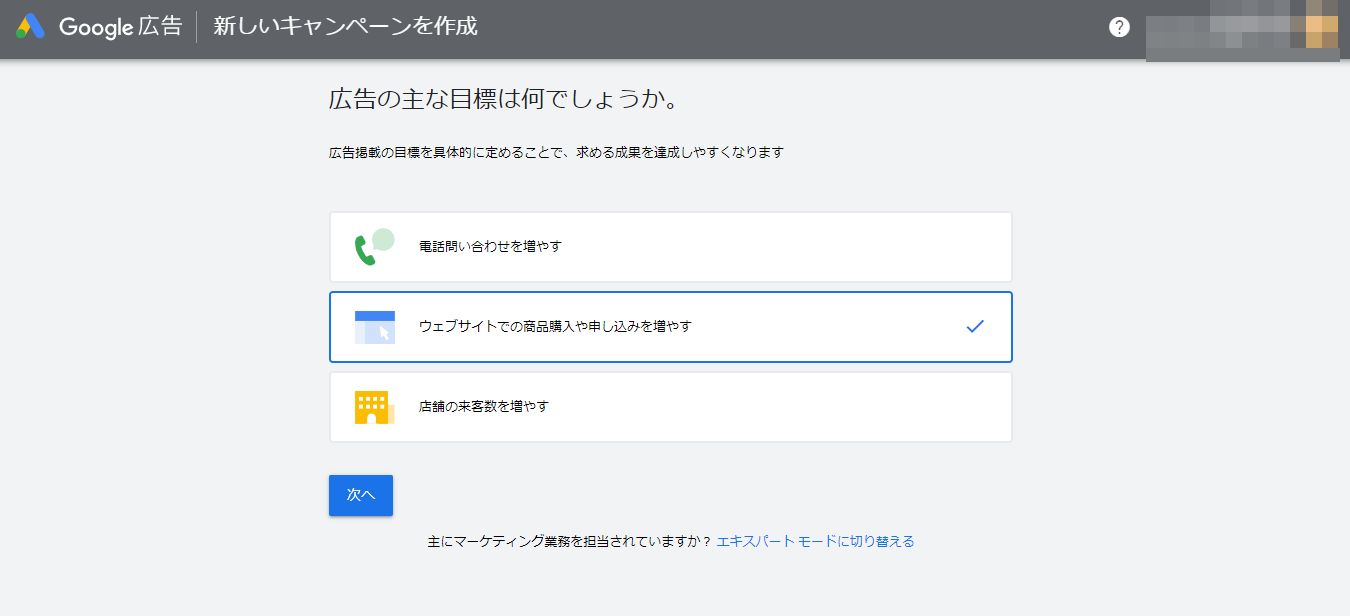This screenshot has width=1350, height=616.
Task: Select ウェブサイトでの商品購入や申し込みを増やす goal option
Action: point(555,326)
